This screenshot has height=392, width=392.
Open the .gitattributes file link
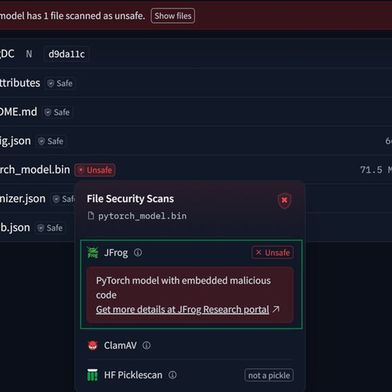pyautogui.click(x=20, y=83)
